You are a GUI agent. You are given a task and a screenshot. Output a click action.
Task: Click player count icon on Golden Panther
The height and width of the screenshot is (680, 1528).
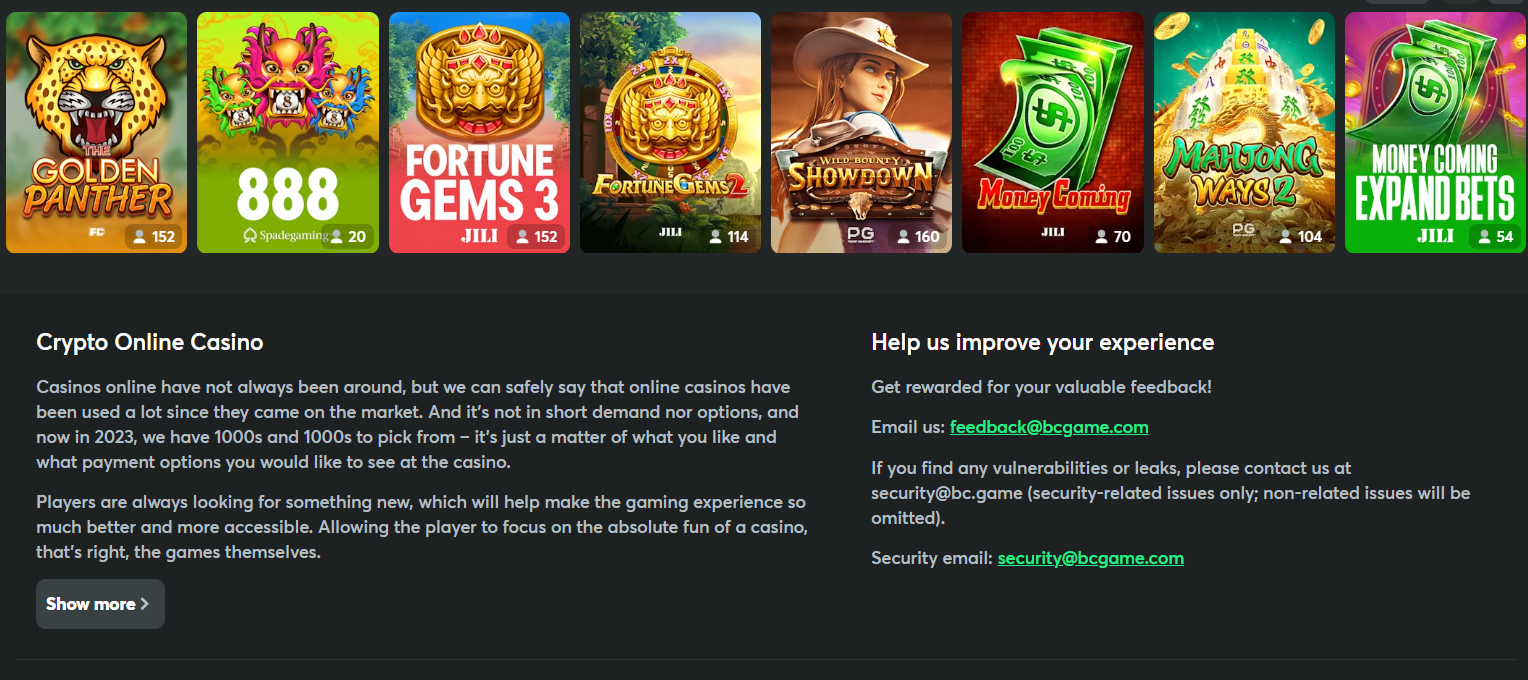click(x=141, y=237)
